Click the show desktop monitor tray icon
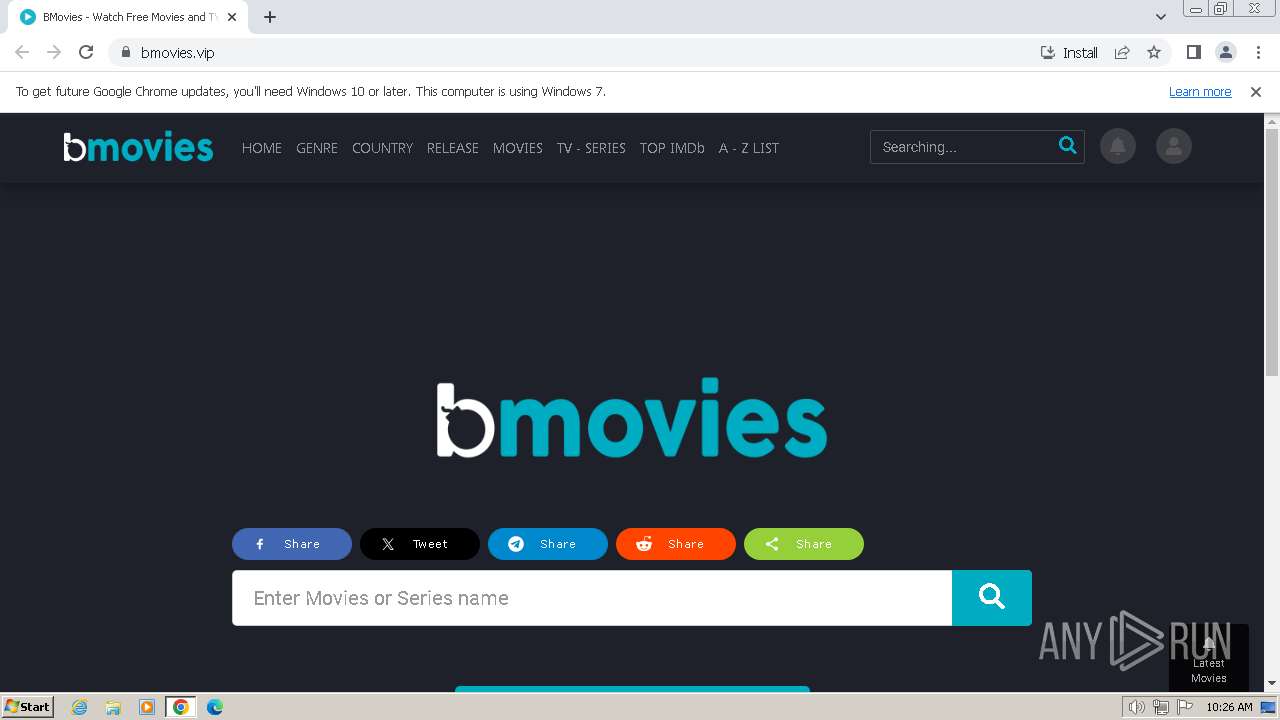The height and width of the screenshot is (720, 1280). (1268, 707)
